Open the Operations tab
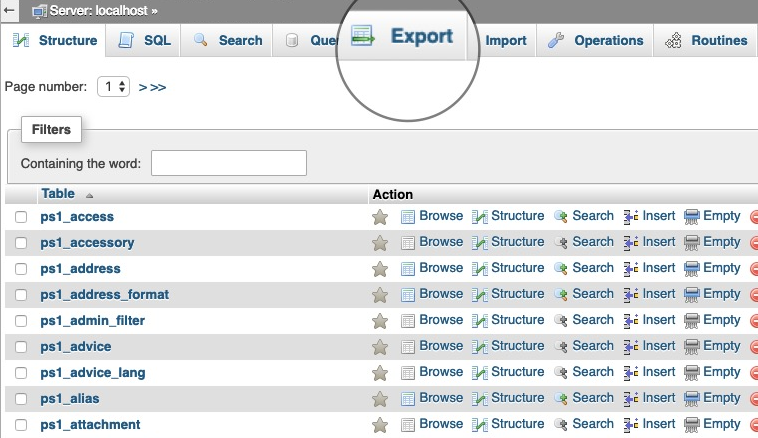 click(597, 41)
